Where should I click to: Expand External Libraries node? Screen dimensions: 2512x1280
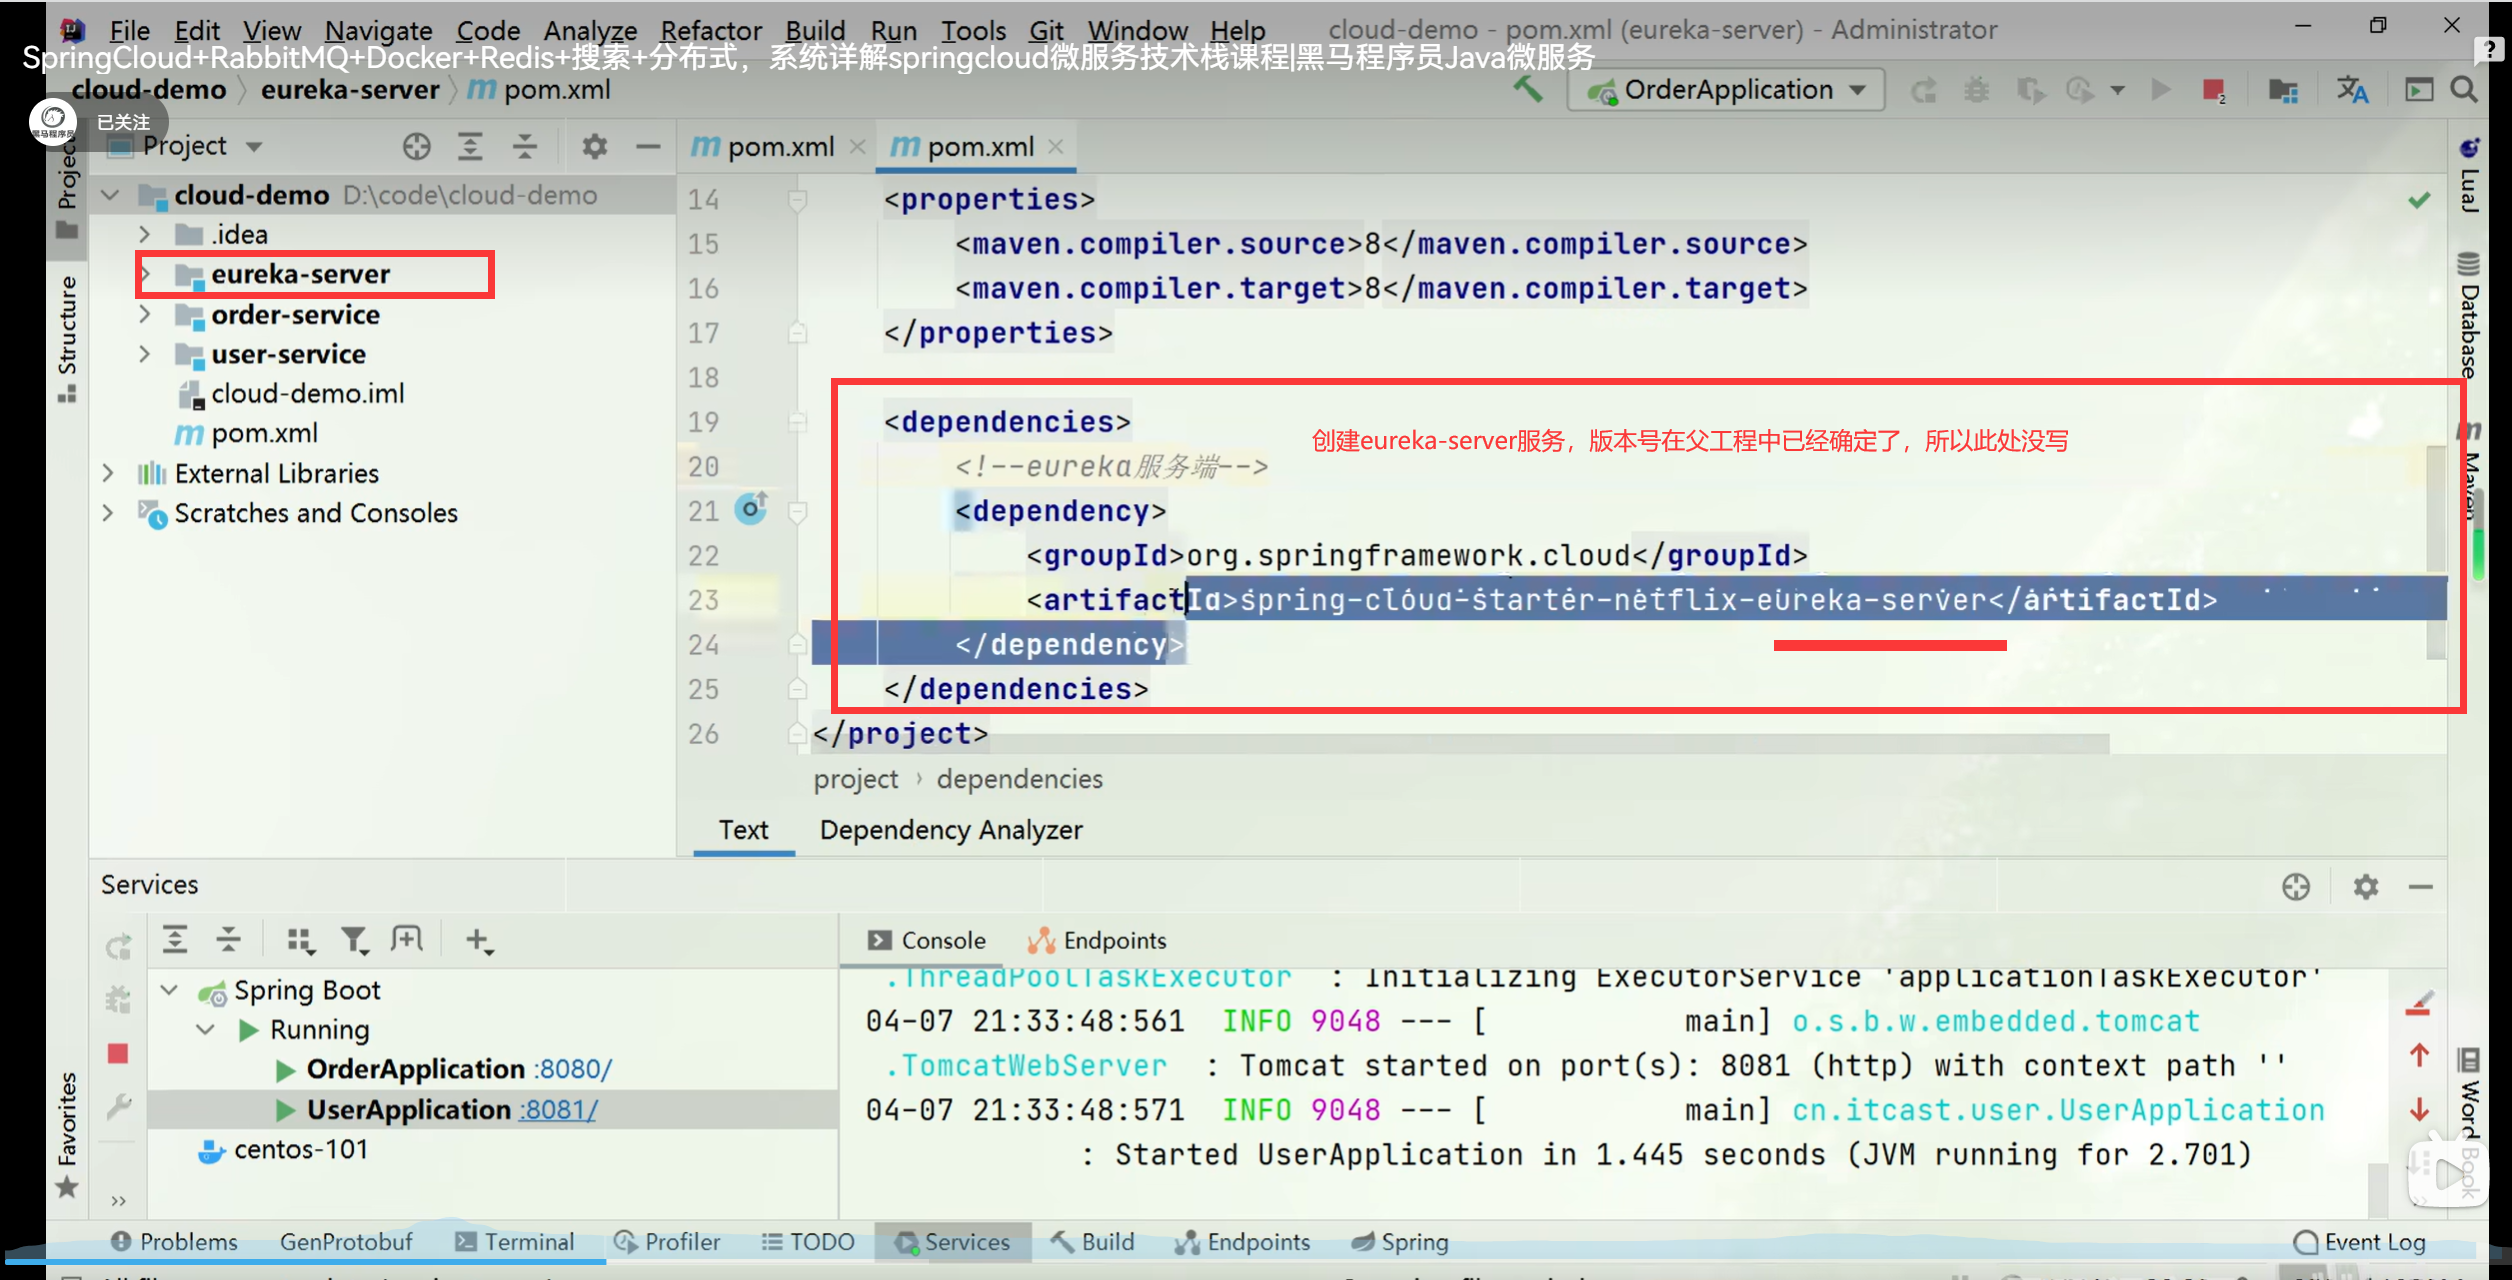click(x=108, y=473)
